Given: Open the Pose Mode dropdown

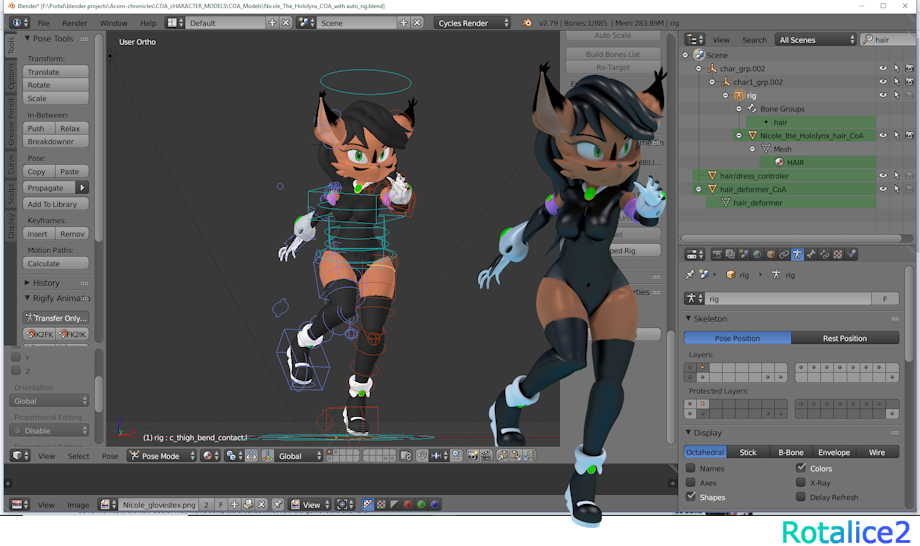Looking at the screenshot, I should coord(162,456).
